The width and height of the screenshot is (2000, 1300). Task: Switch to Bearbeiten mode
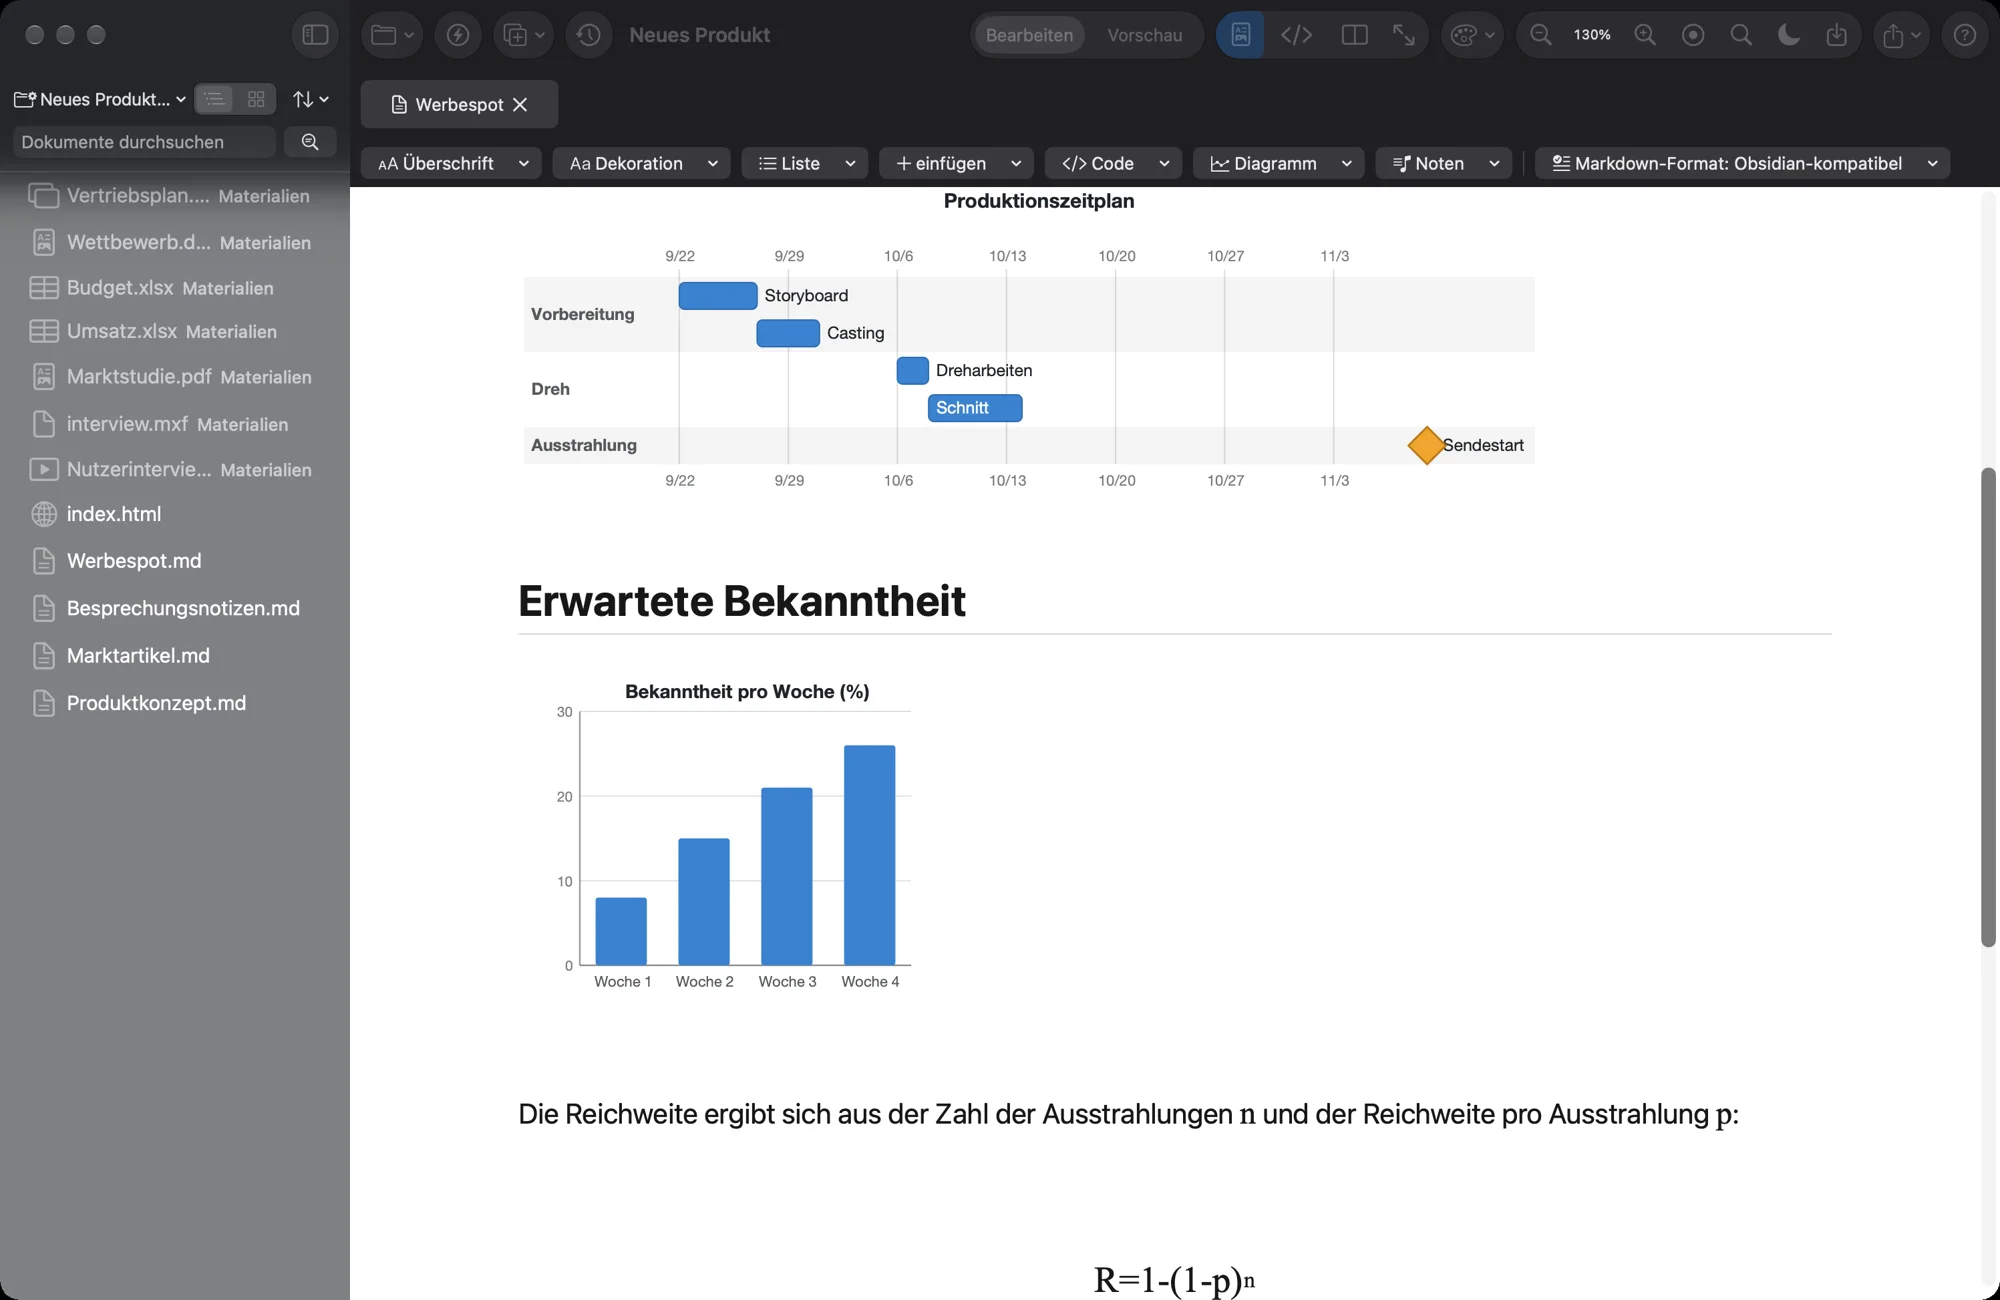click(1029, 35)
